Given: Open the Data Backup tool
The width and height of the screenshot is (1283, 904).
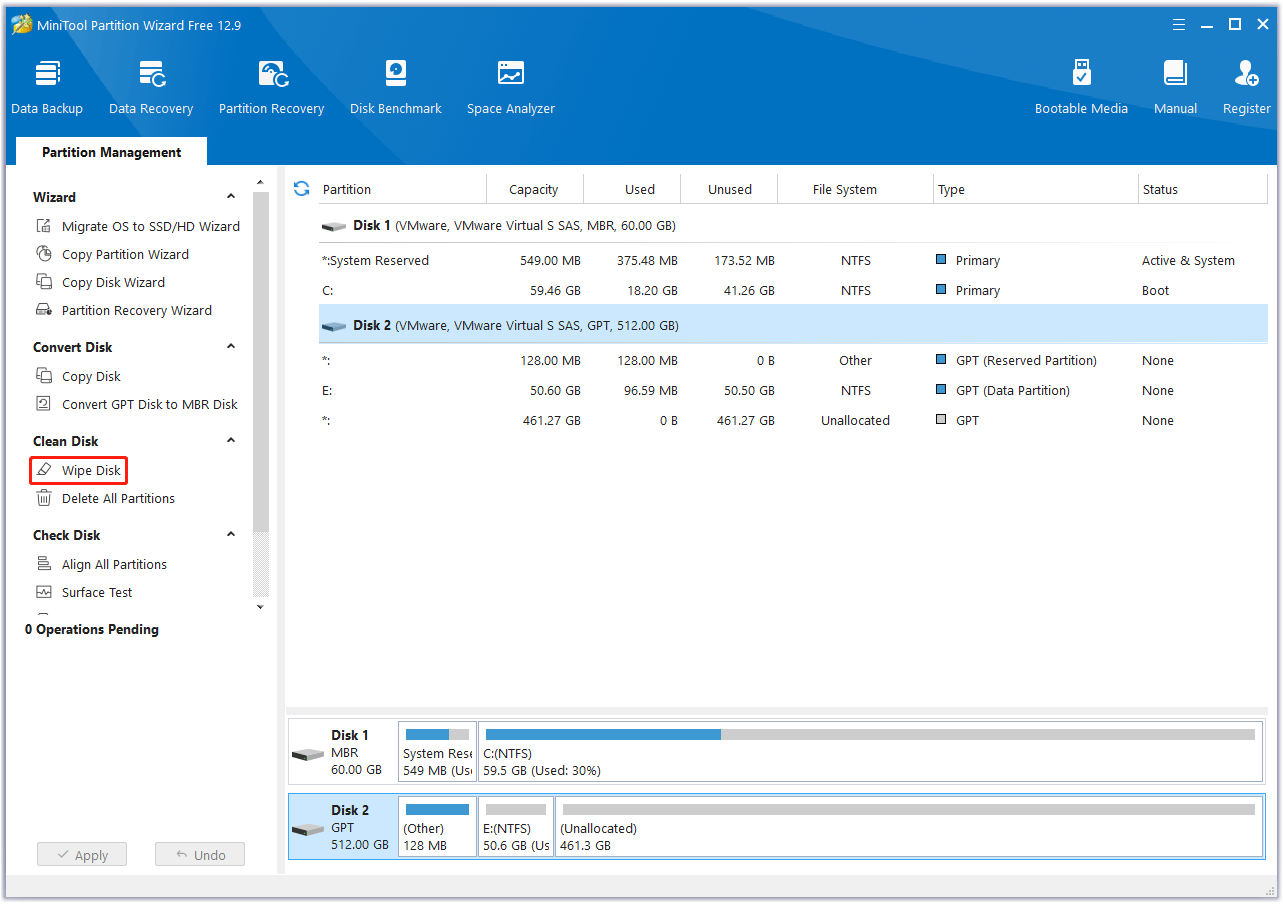Looking at the screenshot, I should 46,85.
